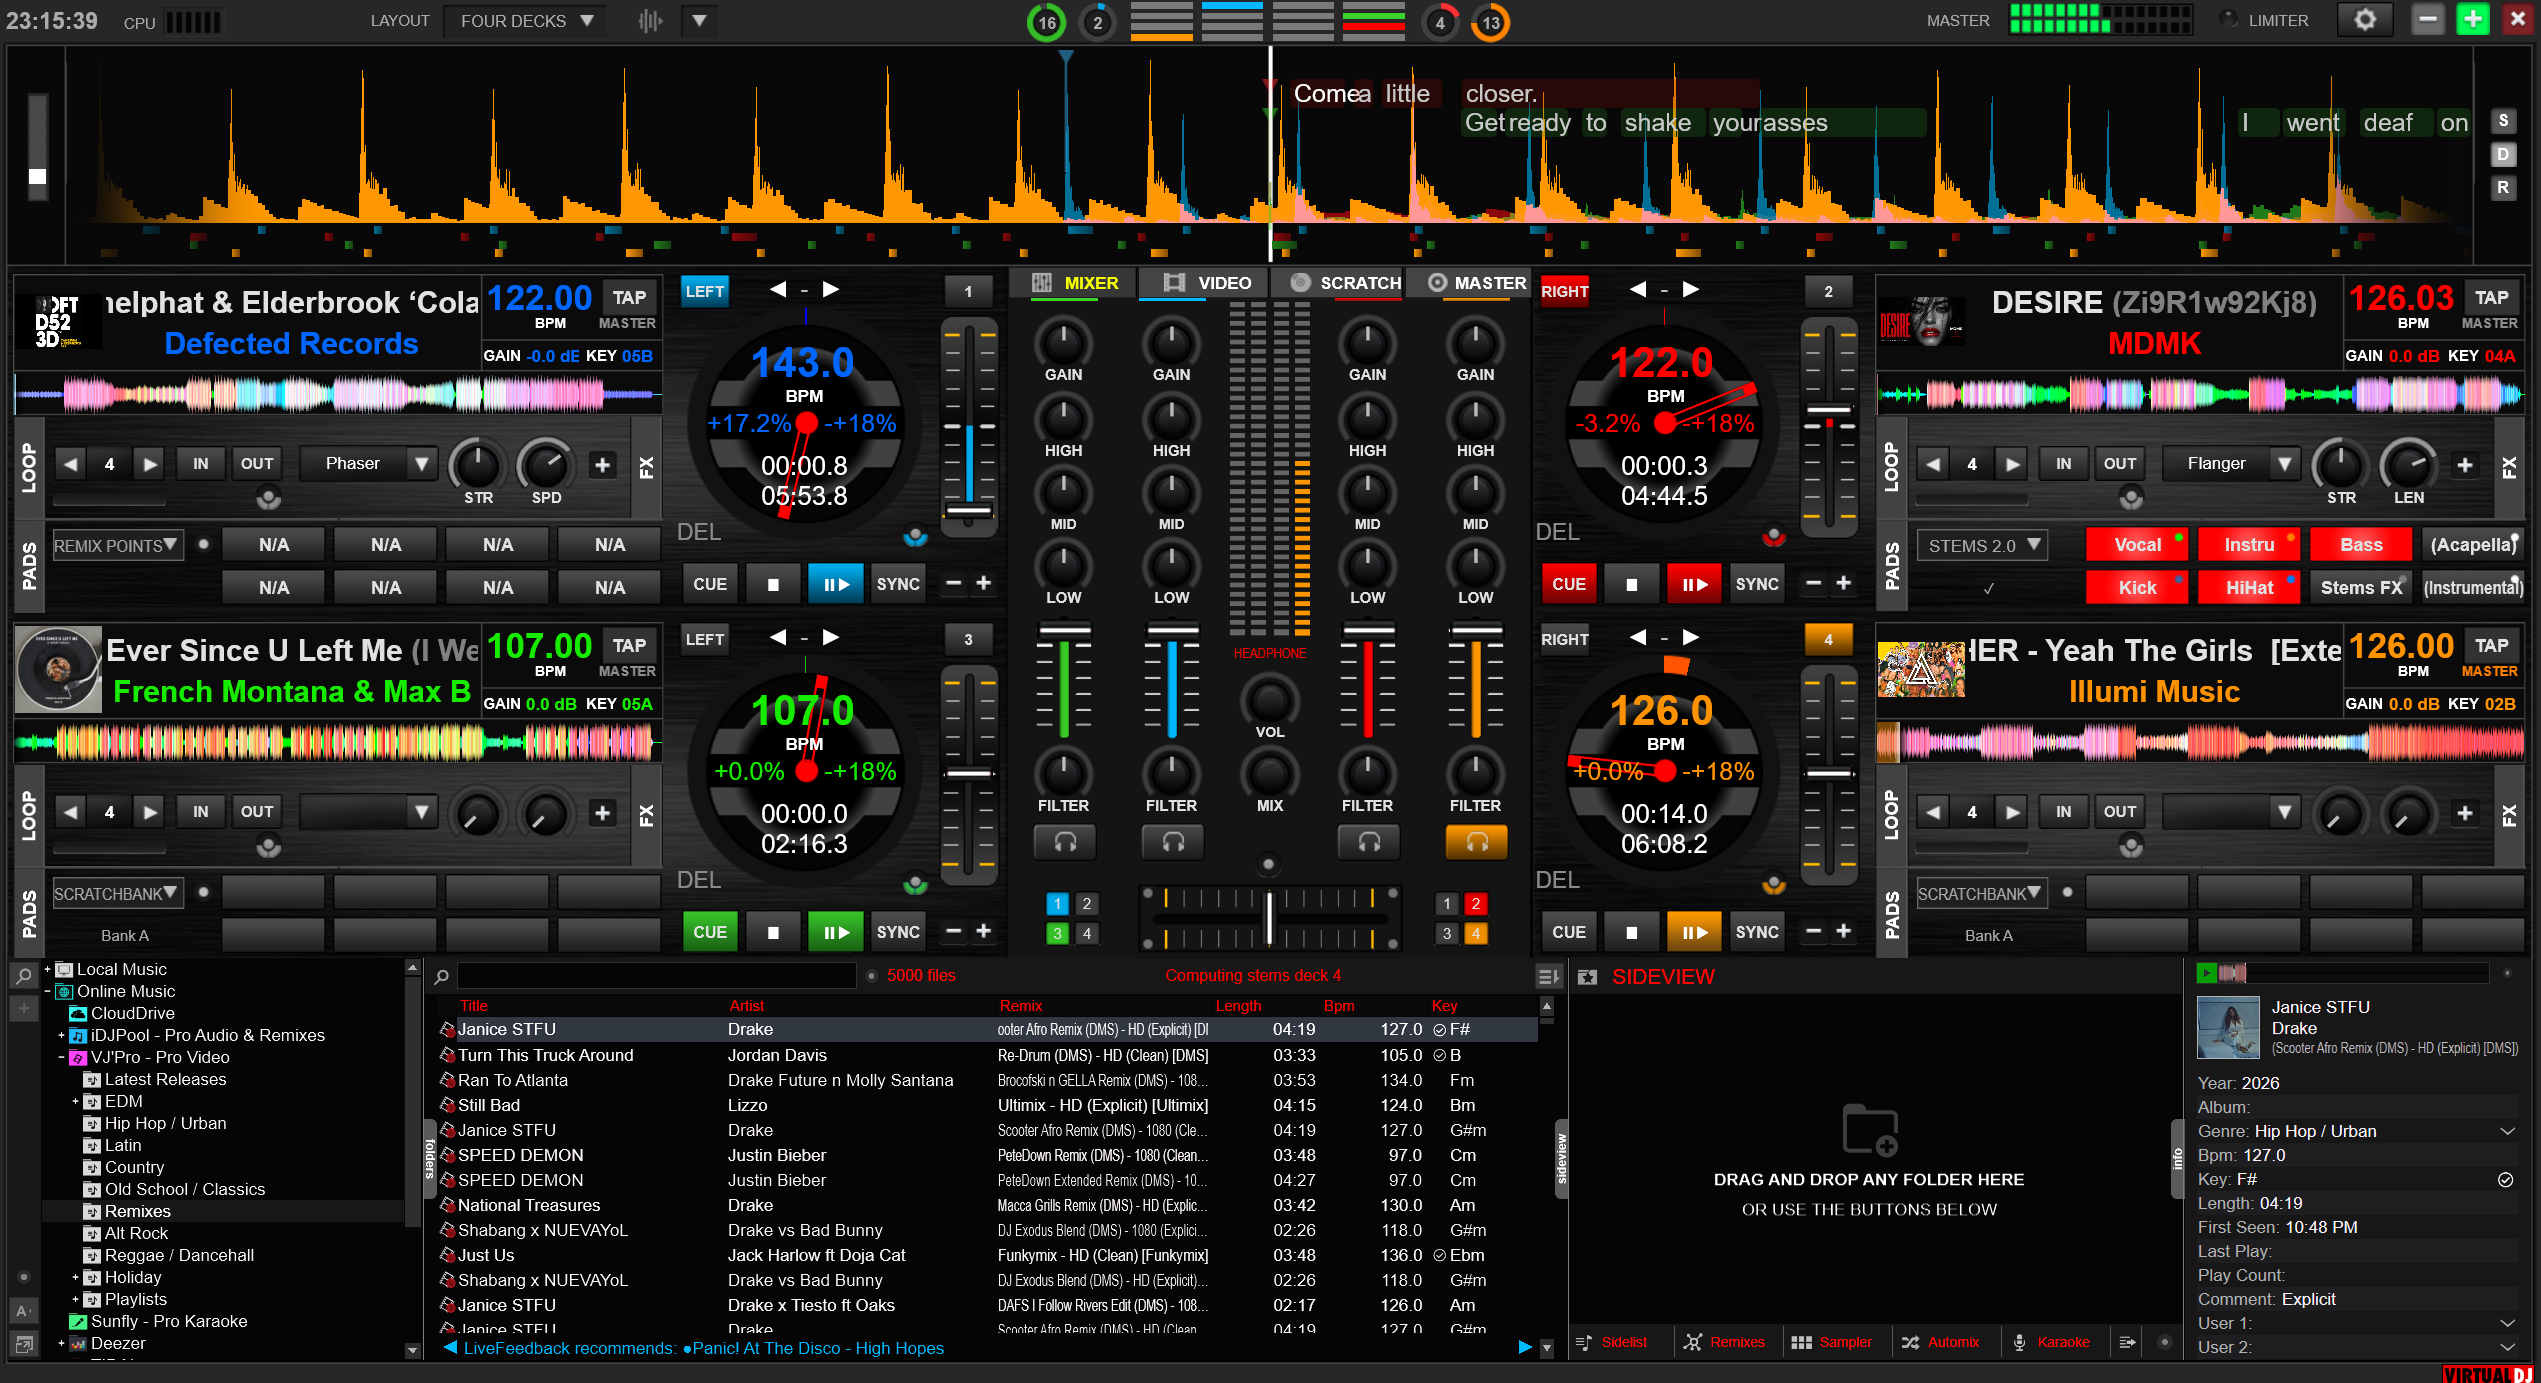Click the Automix shuffle icon
Screen dimensions: 2541x1383
click(1910, 1342)
